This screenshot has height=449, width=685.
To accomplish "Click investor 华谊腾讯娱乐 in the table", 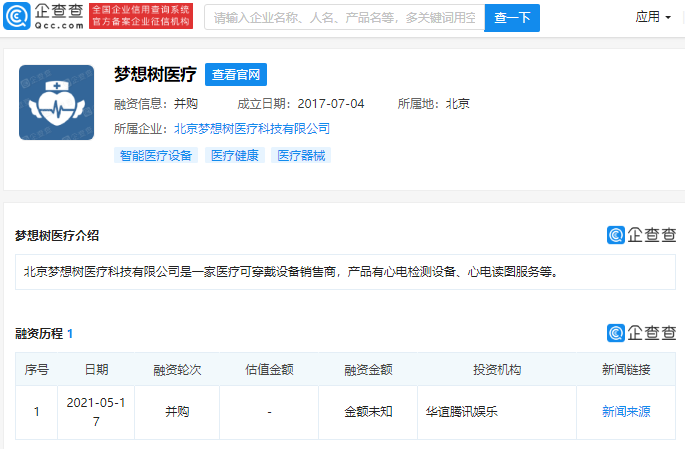I will coord(464,411).
